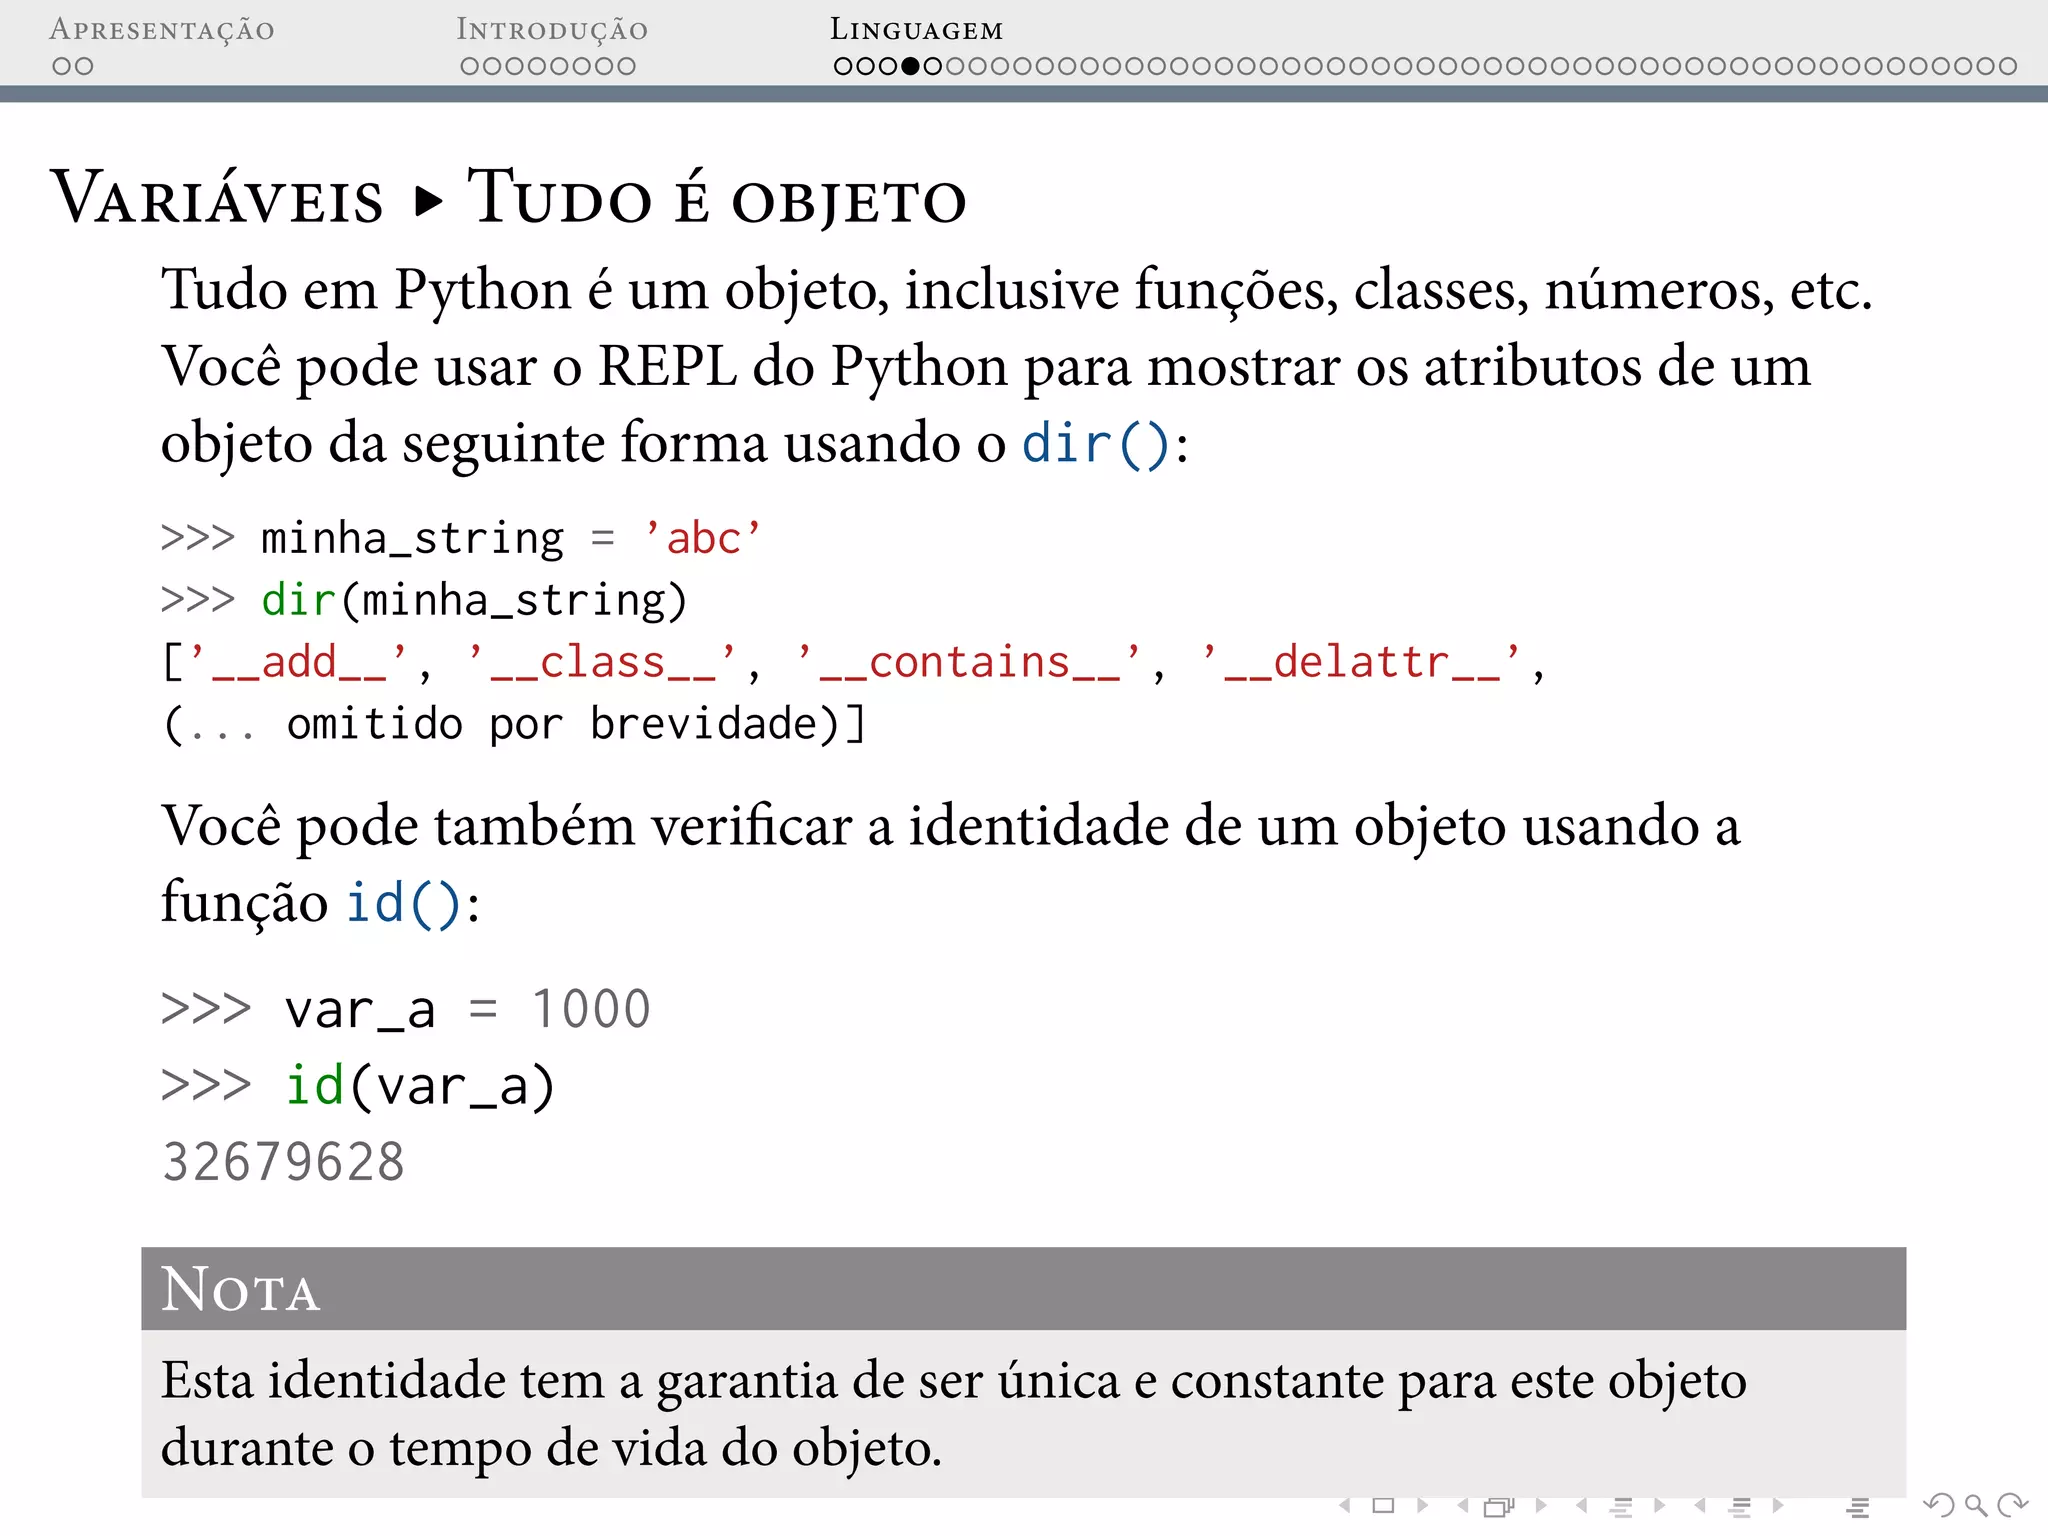This screenshot has width=2048, height=1536.
Task: Select the dot right after the filled one
Action: click(x=932, y=66)
